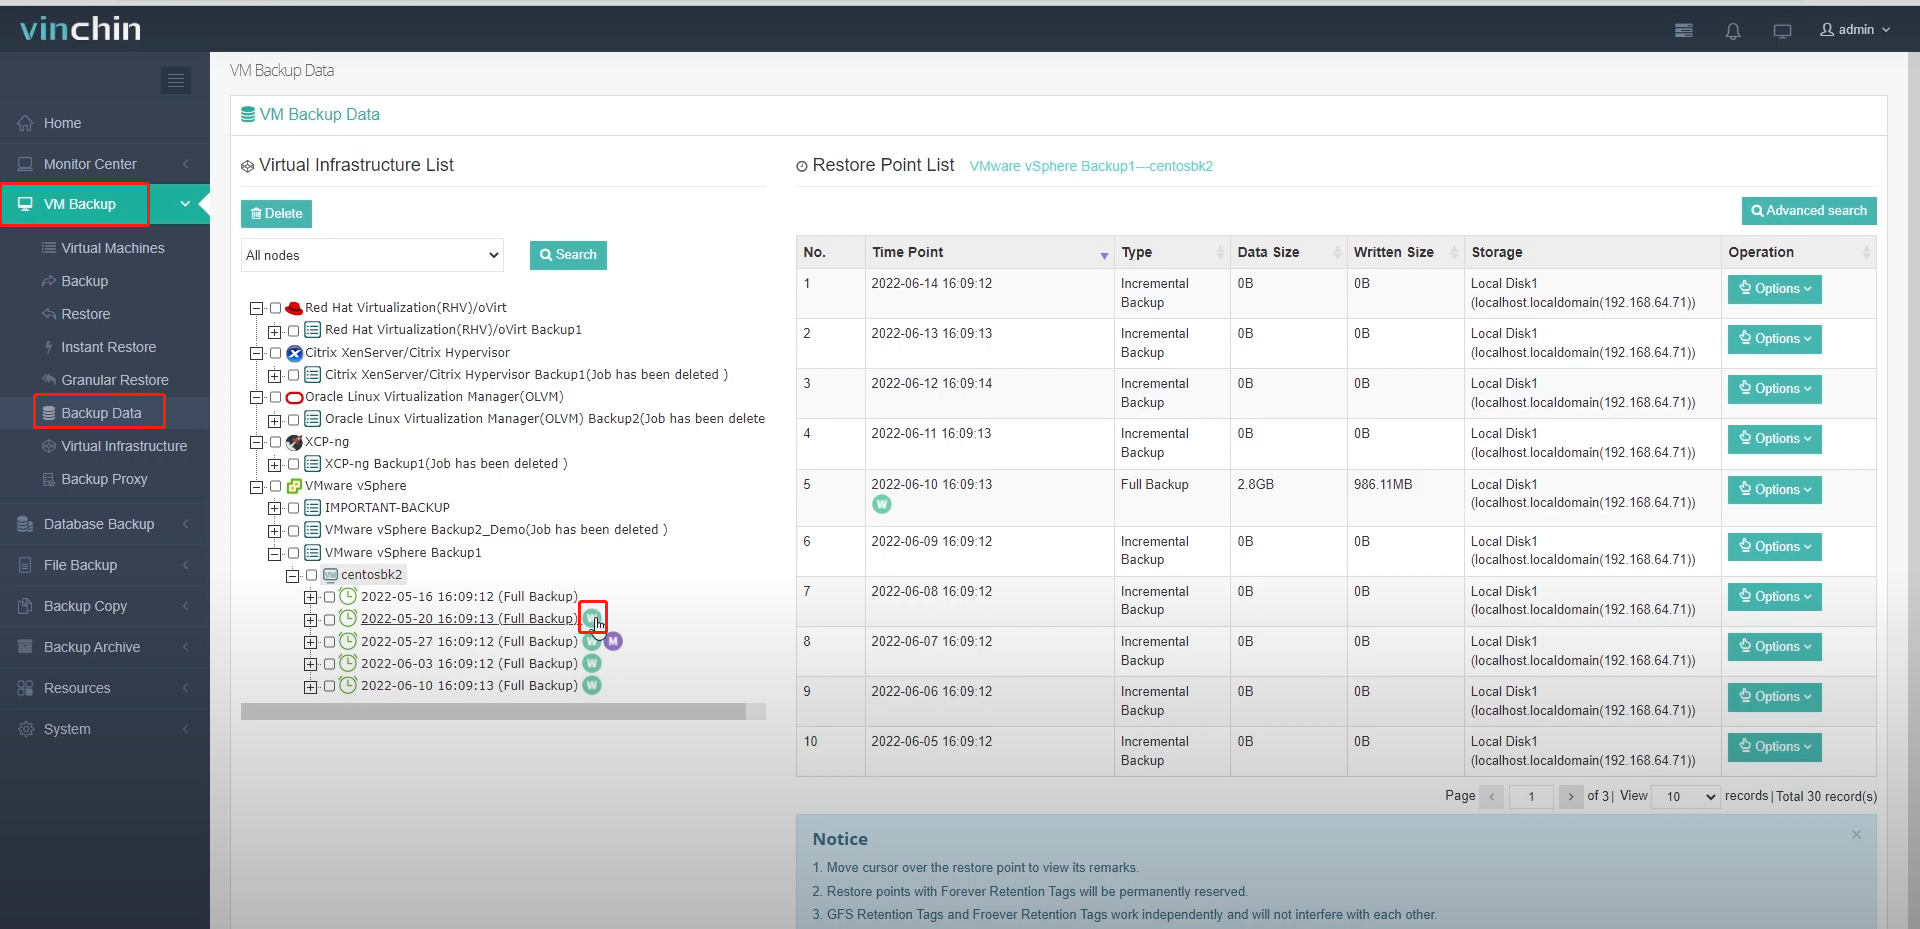Go to the next page of records
Image resolution: width=1920 pixels, height=929 pixels.
[x=1571, y=796]
